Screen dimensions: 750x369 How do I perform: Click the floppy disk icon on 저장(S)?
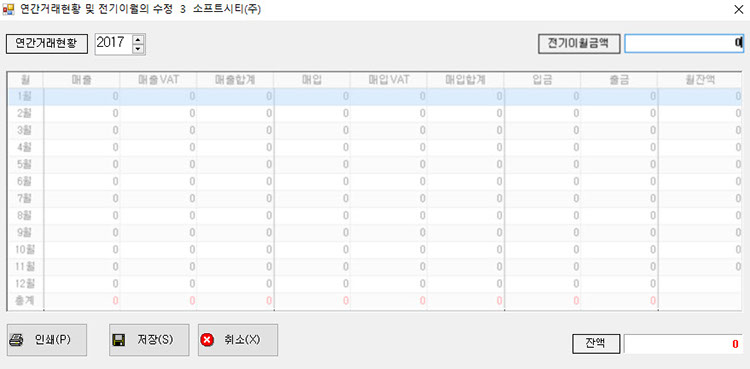(119, 340)
